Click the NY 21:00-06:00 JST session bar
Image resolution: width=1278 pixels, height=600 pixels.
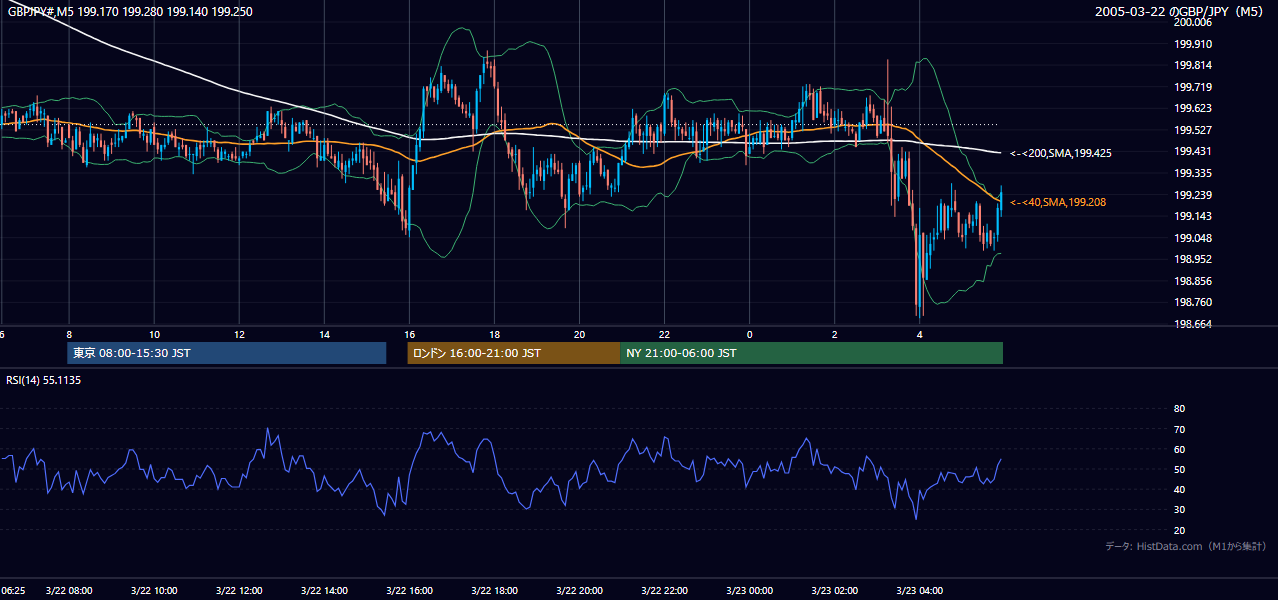[811, 353]
